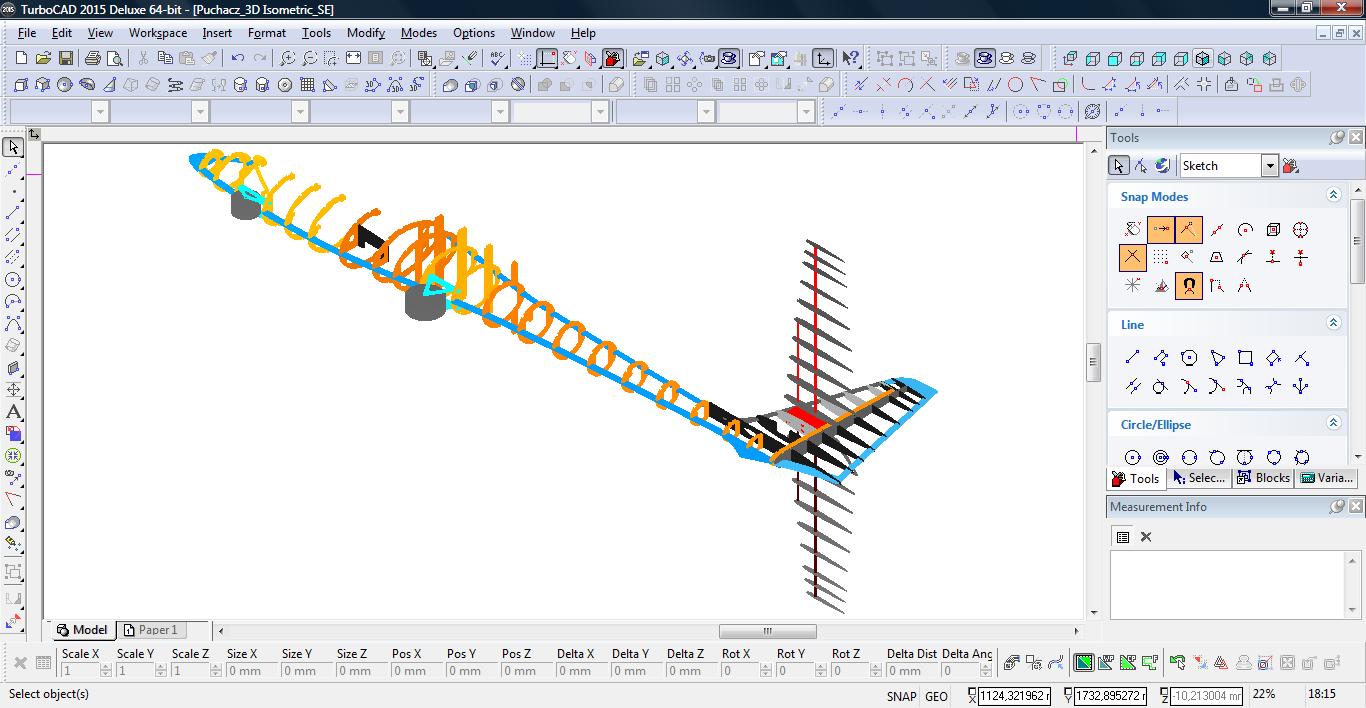The width and height of the screenshot is (1366, 708).
Task: Collapse the Circle/Ellipse section
Action: (1333, 424)
